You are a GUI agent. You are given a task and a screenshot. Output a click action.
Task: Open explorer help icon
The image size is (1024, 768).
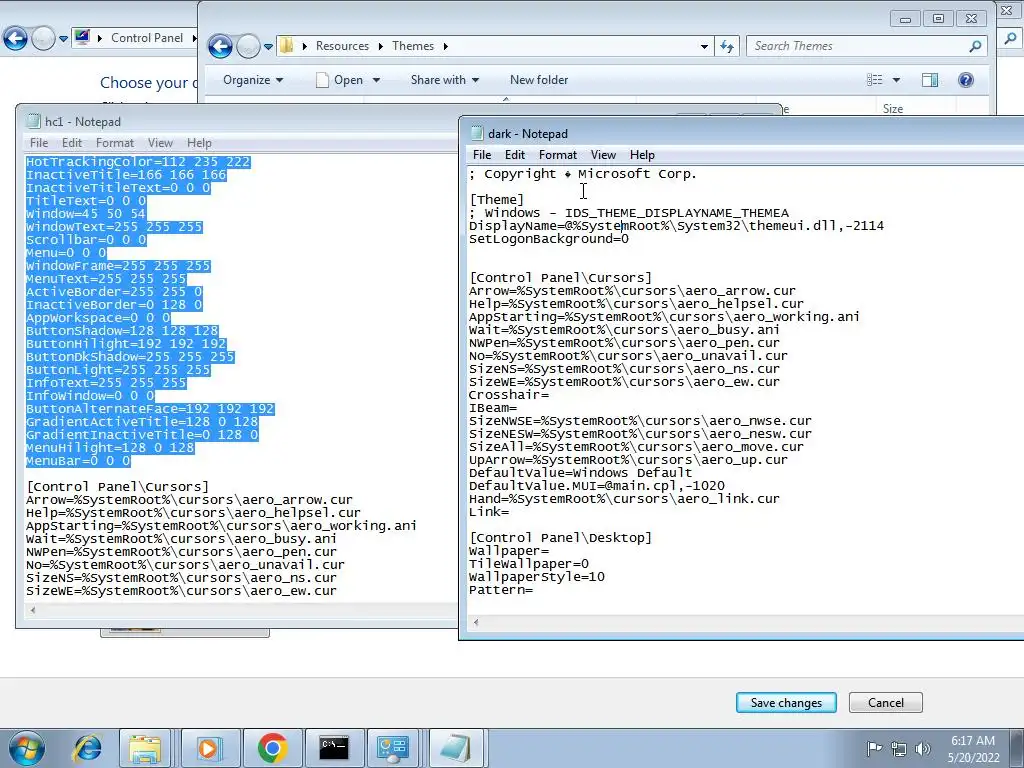965,80
